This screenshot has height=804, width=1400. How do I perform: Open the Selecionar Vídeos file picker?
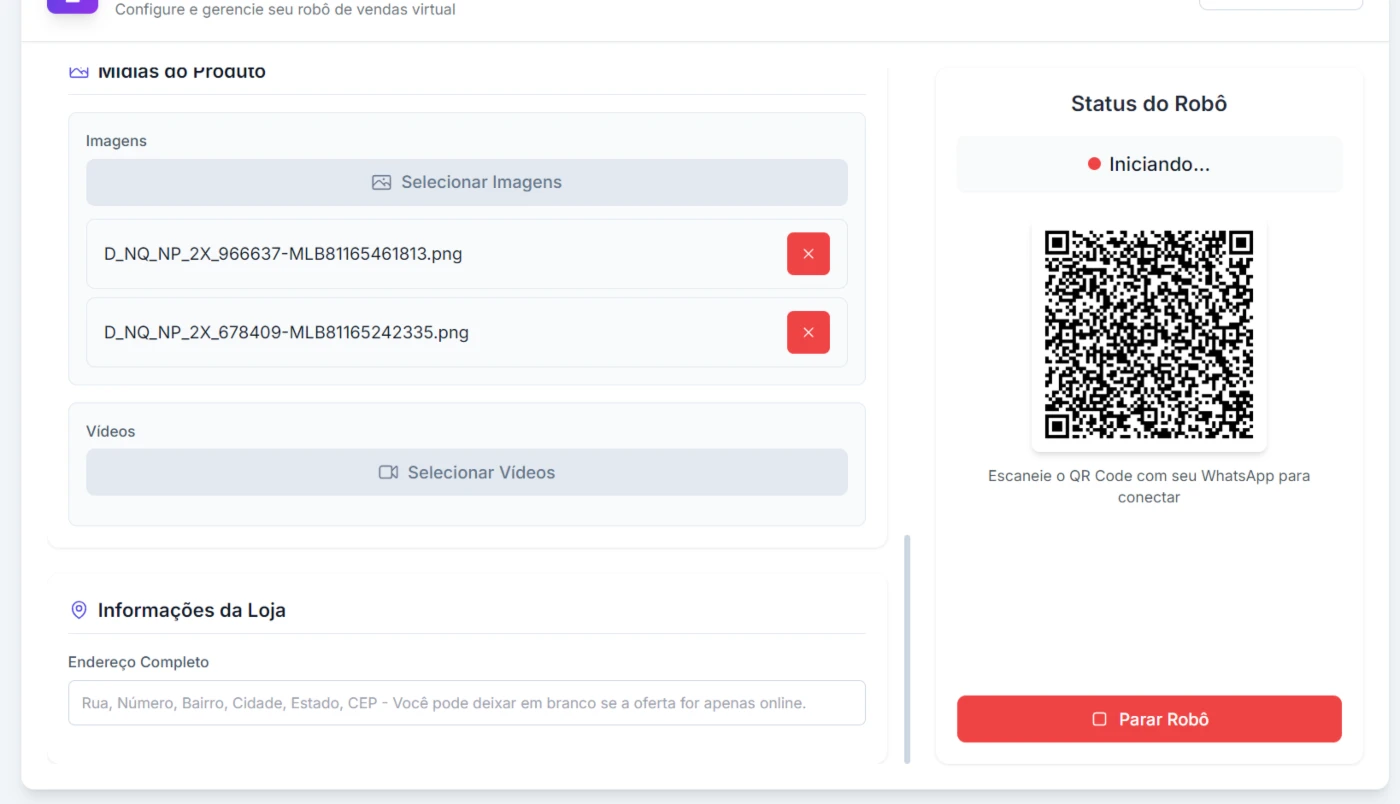(x=467, y=472)
